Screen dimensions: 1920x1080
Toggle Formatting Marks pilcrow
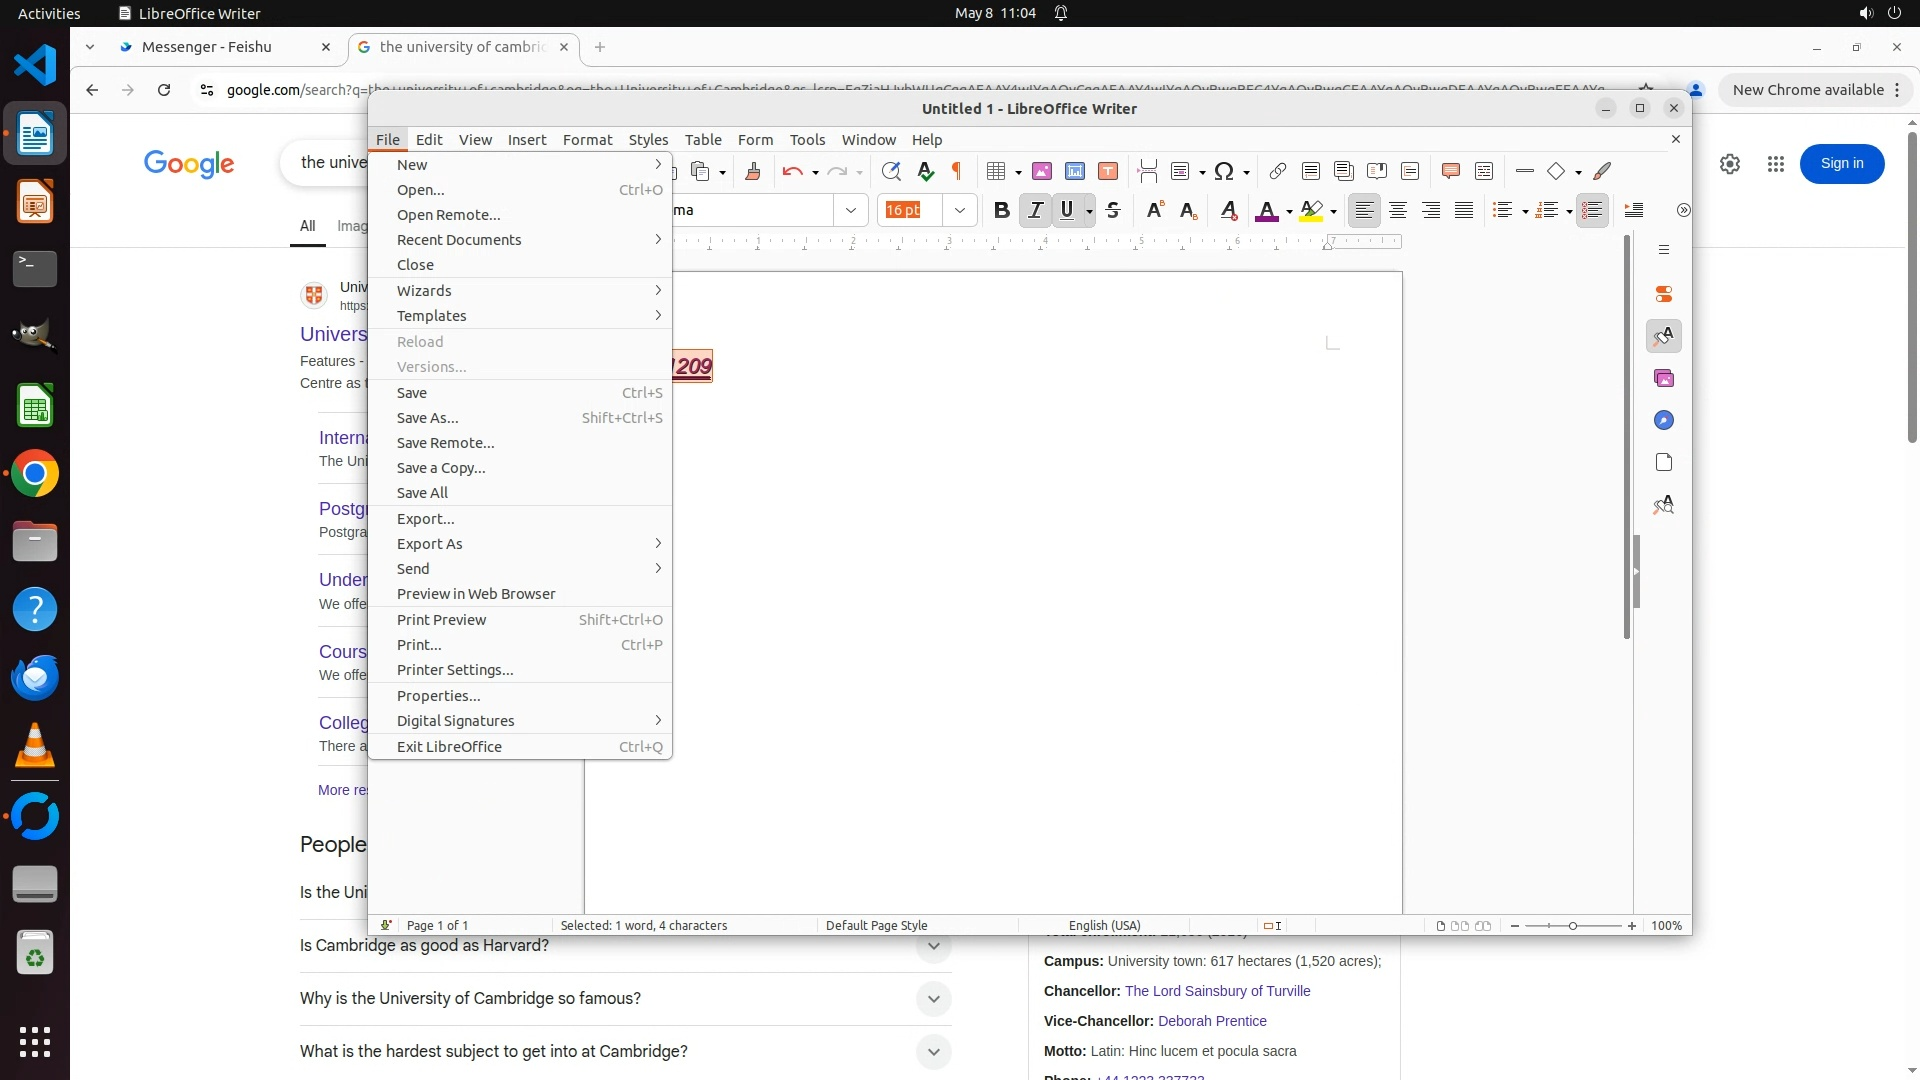(957, 171)
